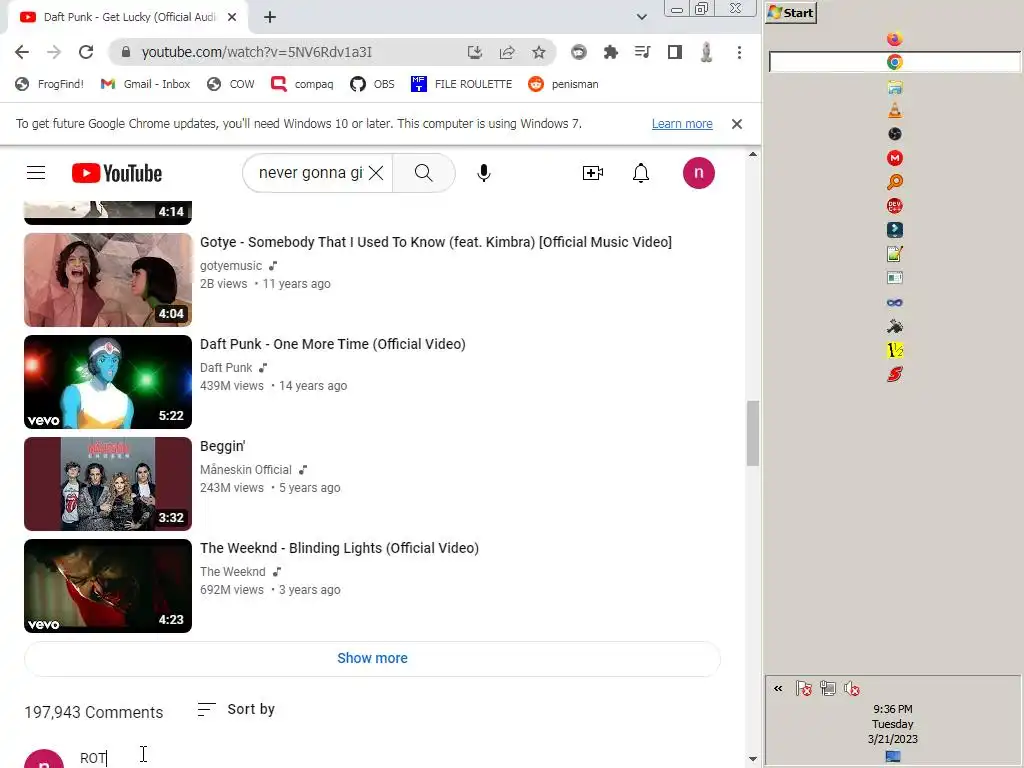Image resolution: width=1024 pixels, height=768 pixels.
Task: Launch OBS Studio from taskbar
Action: coord(895,134)
